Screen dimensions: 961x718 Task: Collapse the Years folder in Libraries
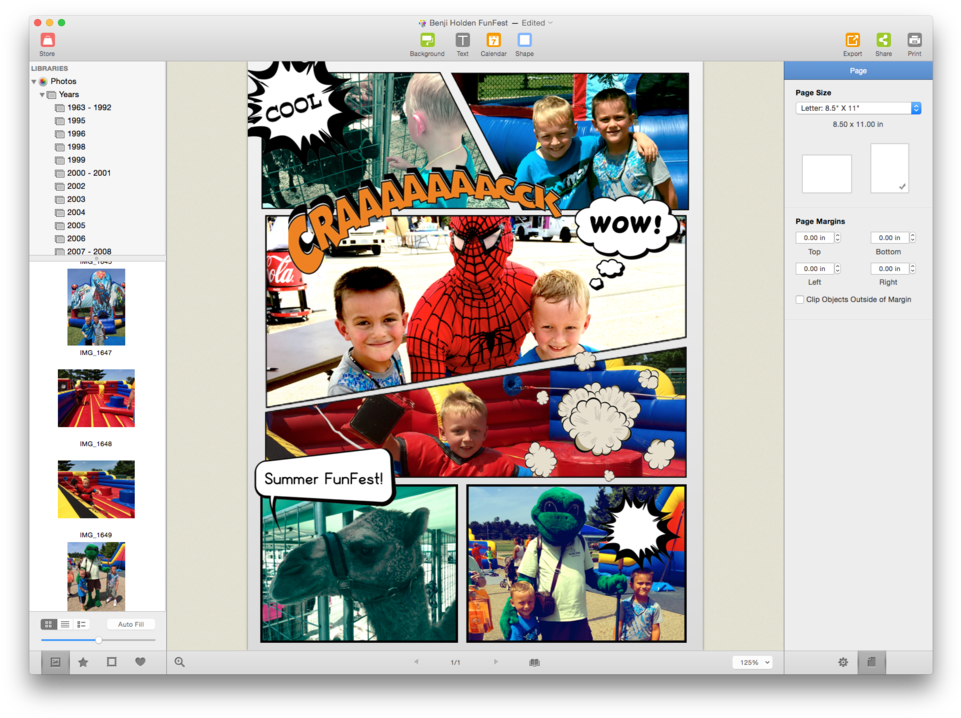(42, 94)
